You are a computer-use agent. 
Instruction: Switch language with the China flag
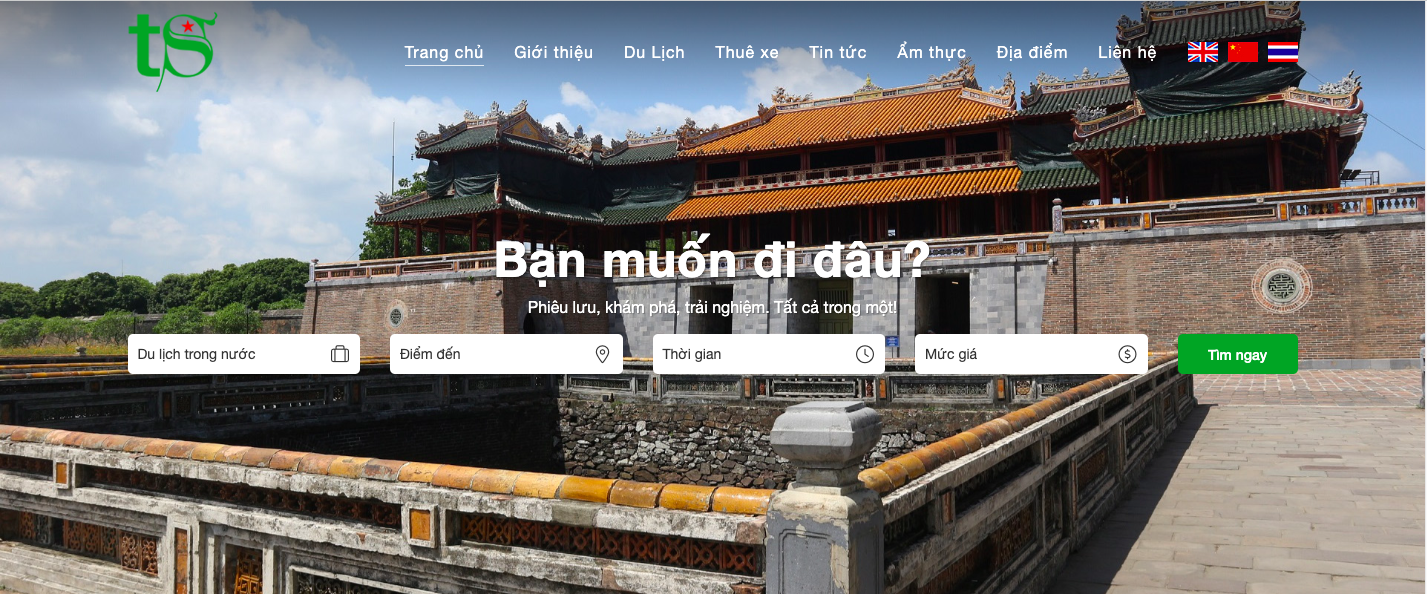1243,52
